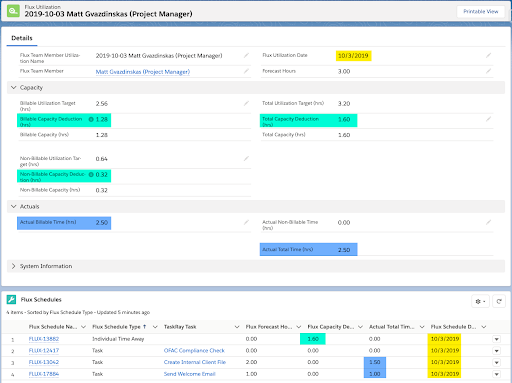The width and height of the screenshot is (512, 383).
Task: Open Send Welcome Email task
Action: [190, 374]
